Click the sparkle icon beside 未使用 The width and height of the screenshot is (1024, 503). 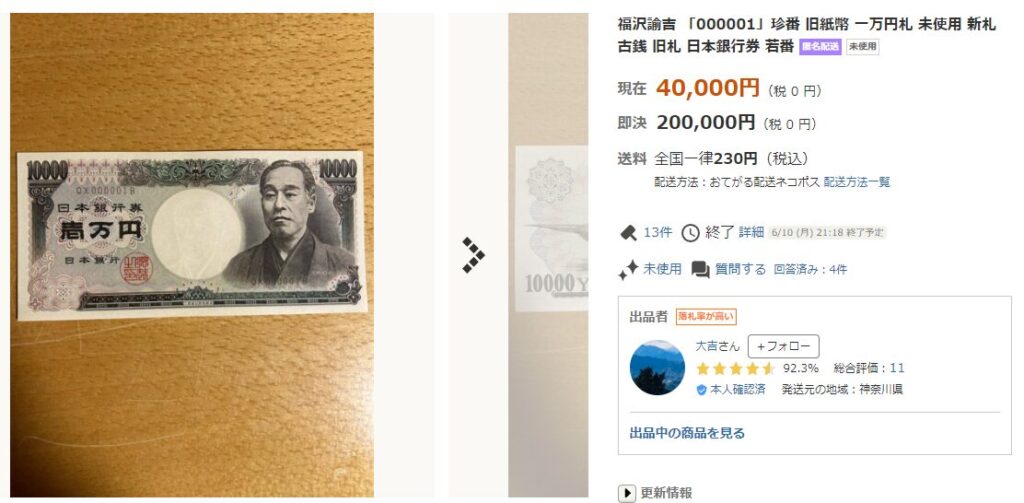tap(628, 269)
